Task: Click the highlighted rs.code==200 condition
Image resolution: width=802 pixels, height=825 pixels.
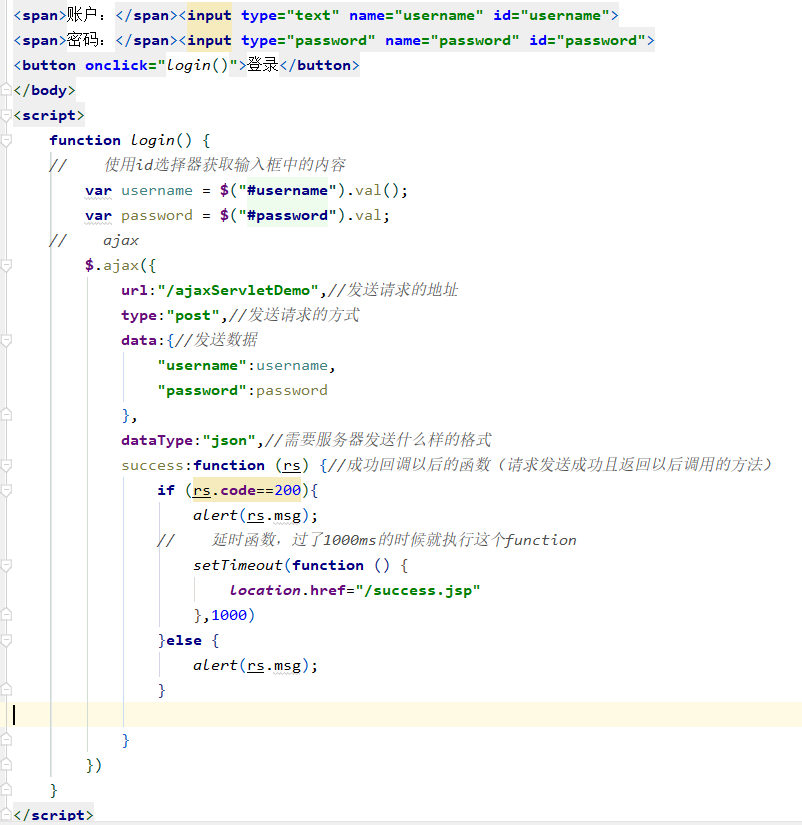Action: tap(247, 490)
